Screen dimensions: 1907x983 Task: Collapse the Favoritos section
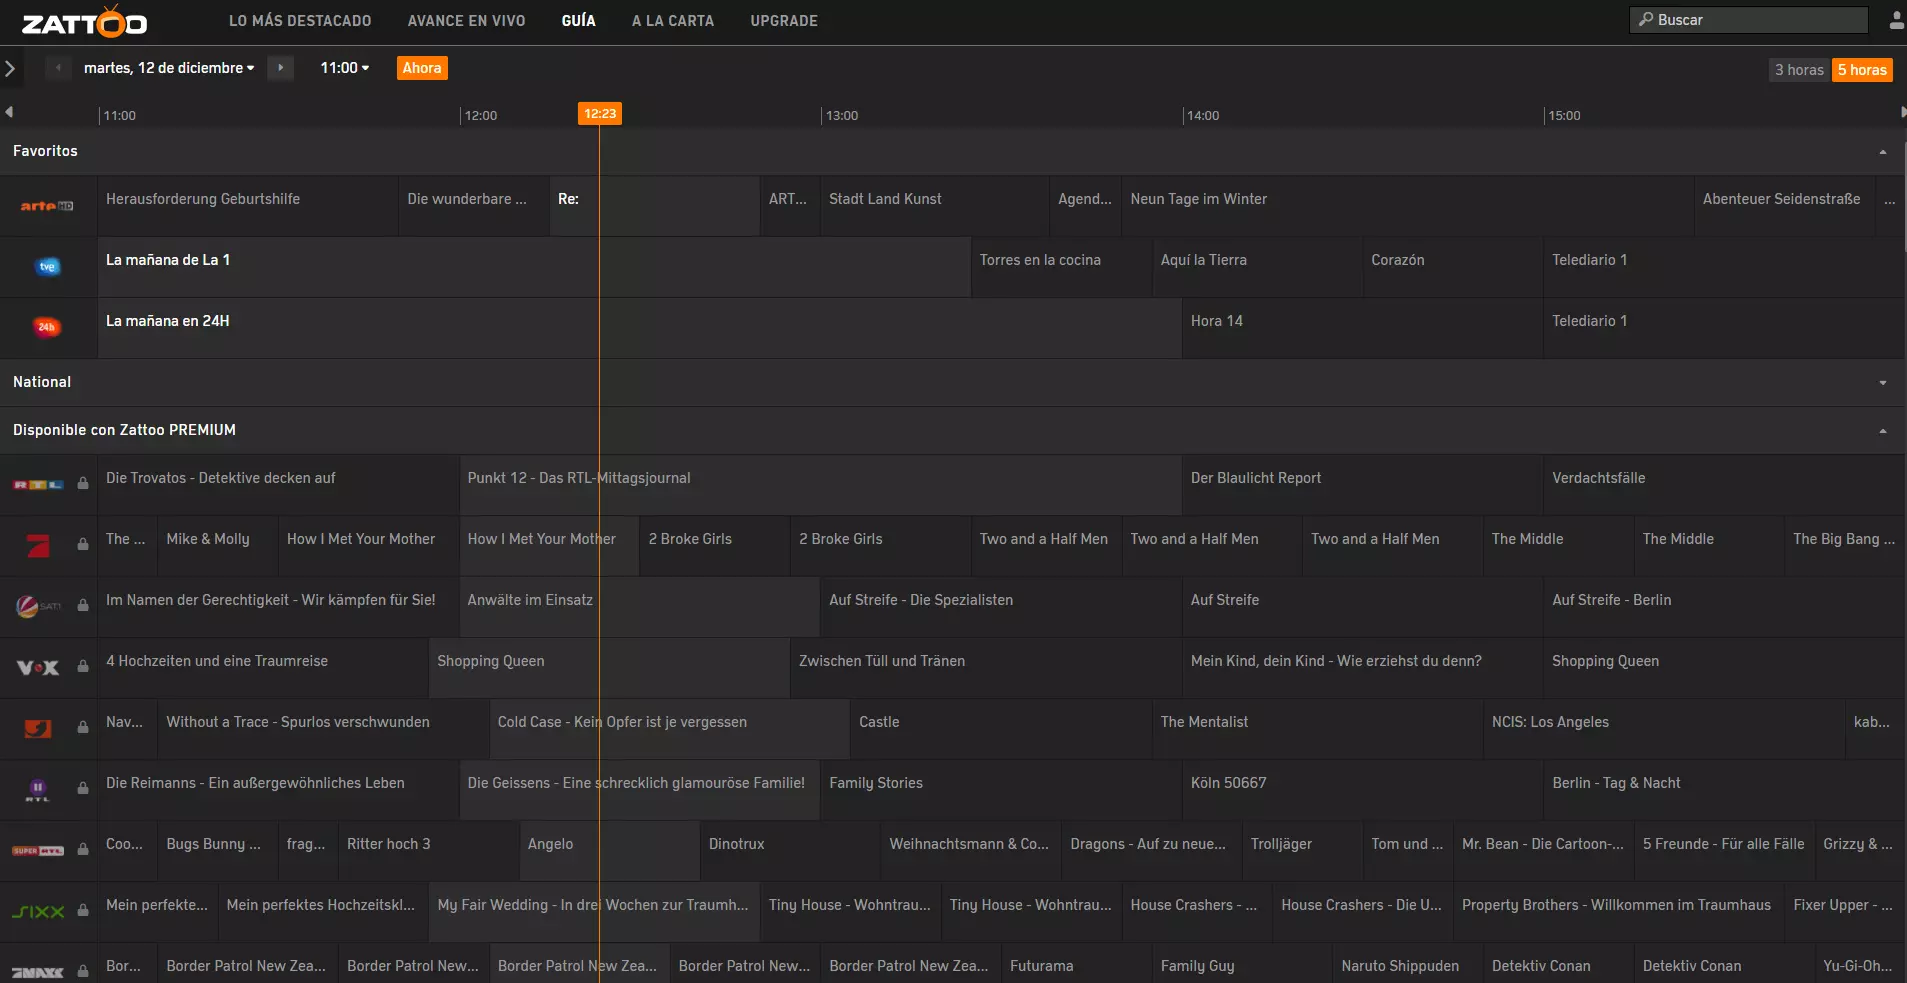(1883, 152)
